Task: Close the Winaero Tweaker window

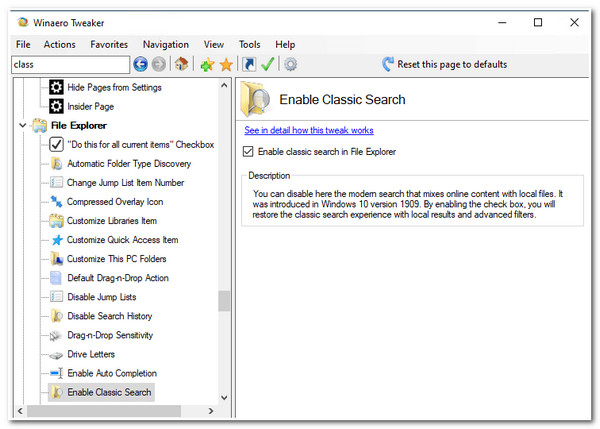Action: 574,23
